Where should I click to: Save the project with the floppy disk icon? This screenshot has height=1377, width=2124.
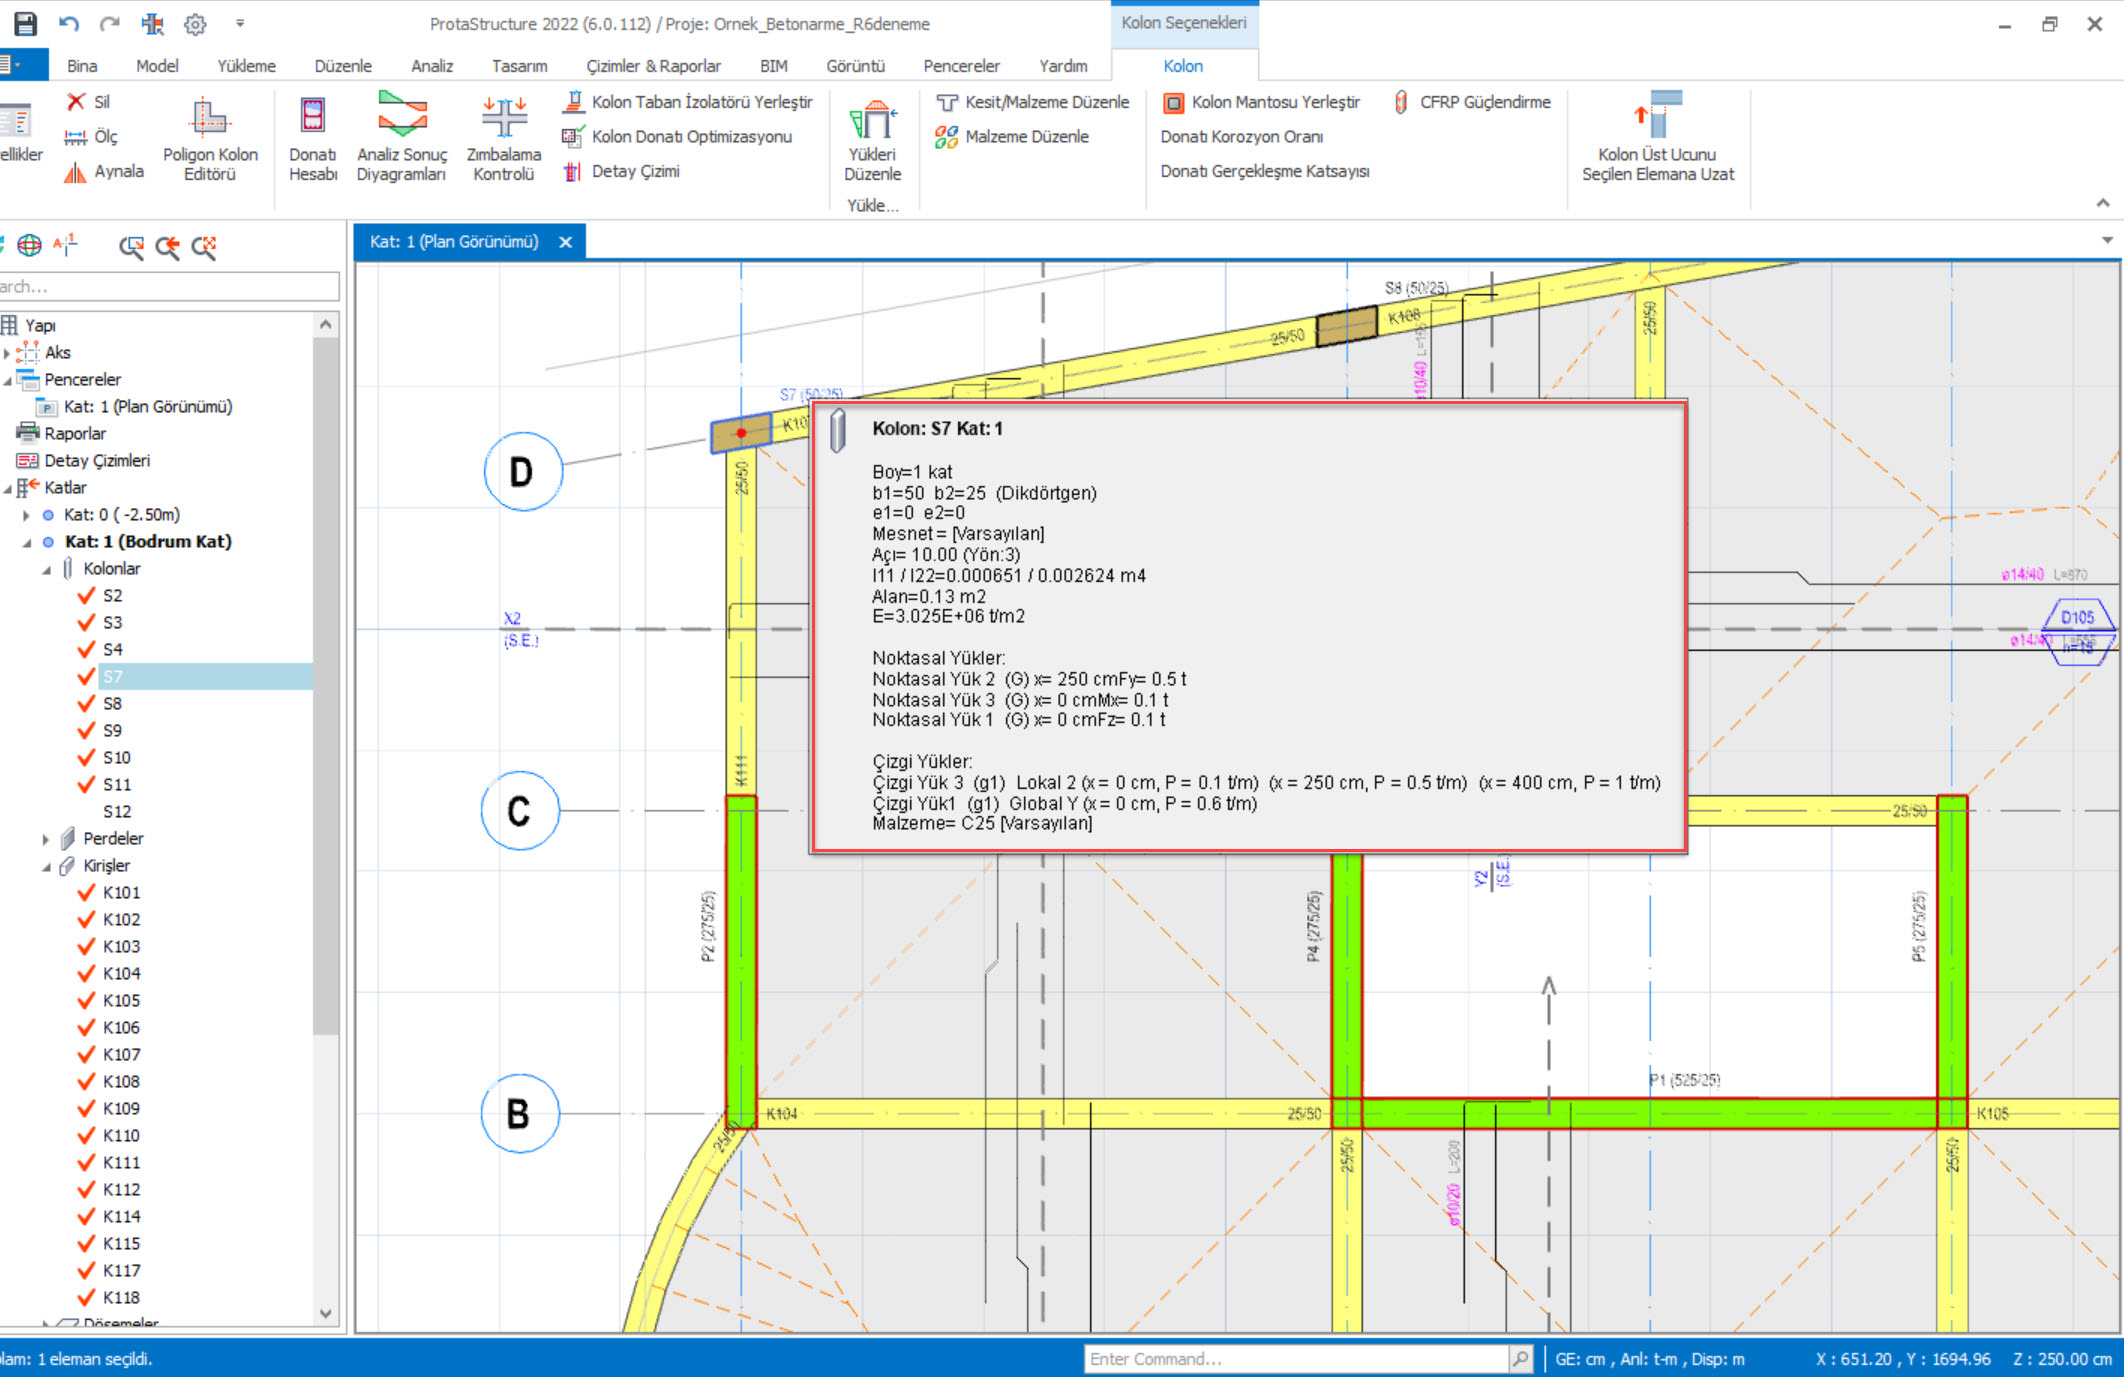coord(24,23)
